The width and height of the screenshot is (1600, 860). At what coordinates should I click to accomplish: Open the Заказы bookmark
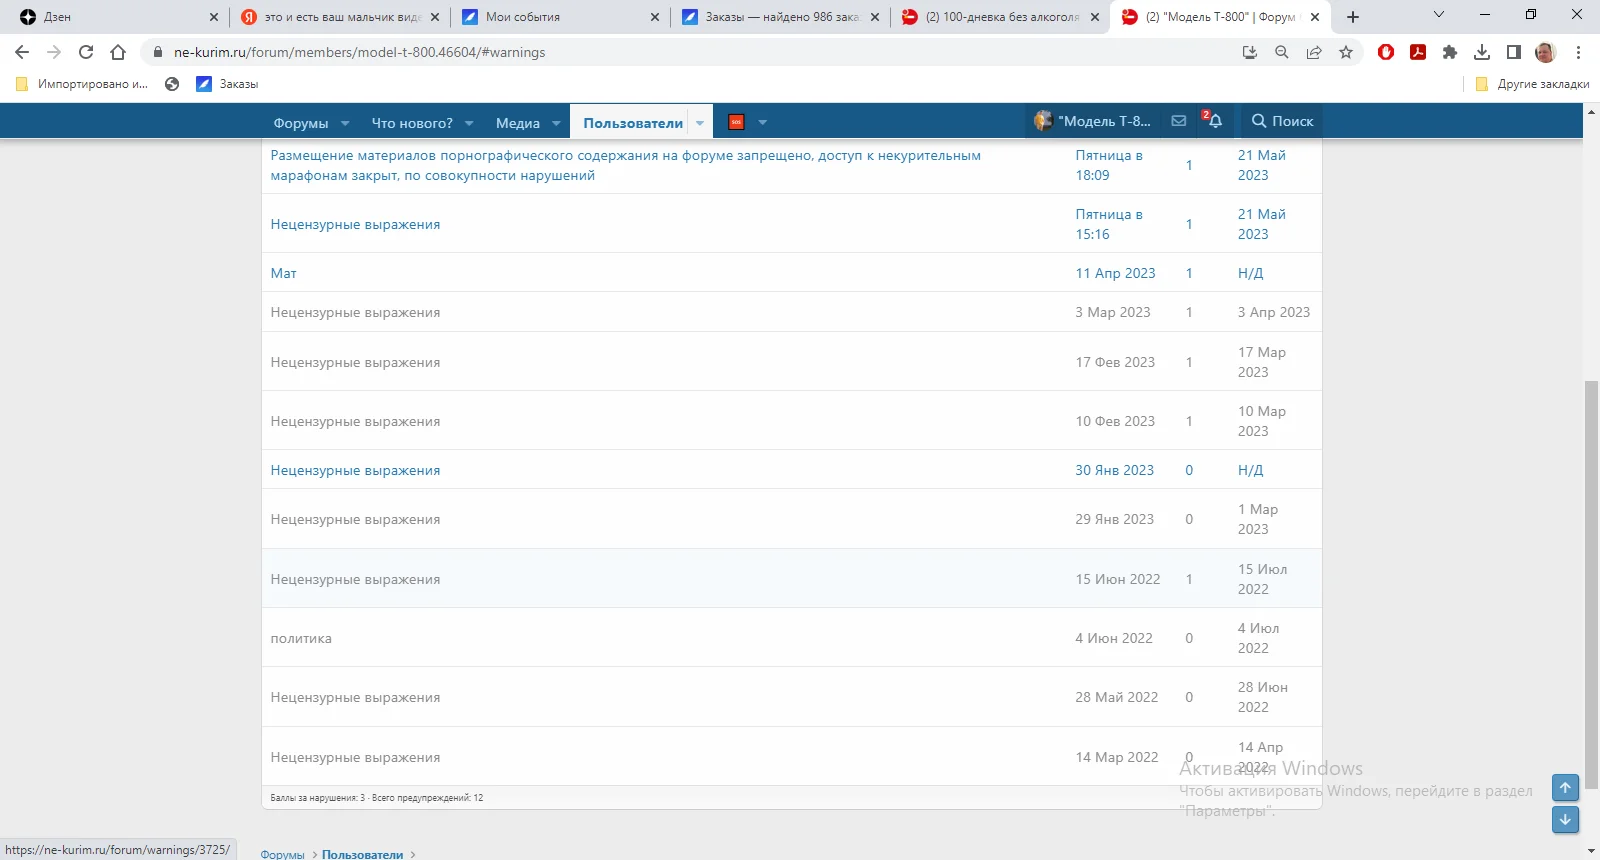click(x=227, y=84)
